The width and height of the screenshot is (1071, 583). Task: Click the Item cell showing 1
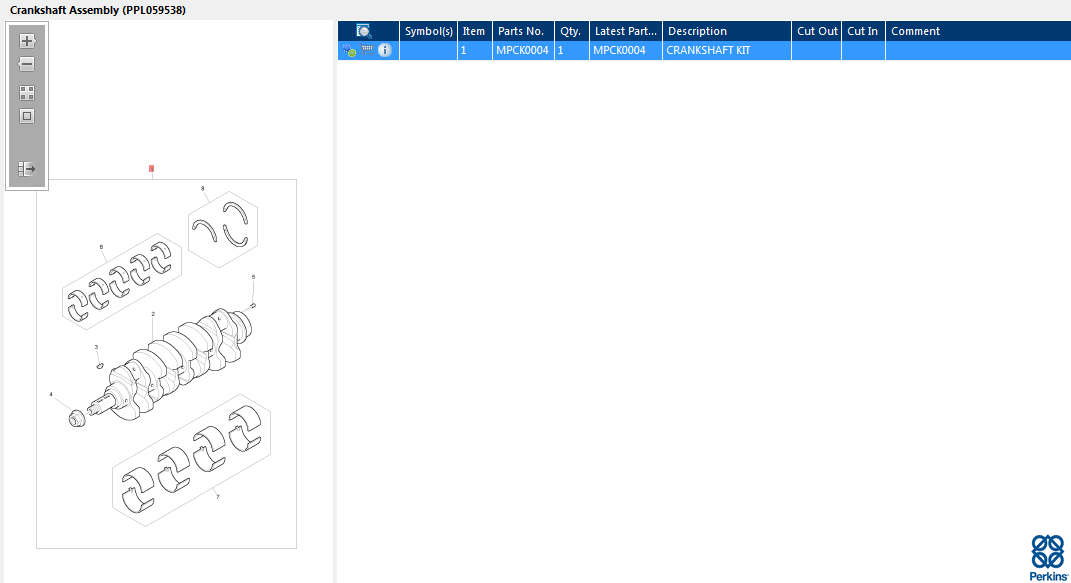[x=474, y=51]
